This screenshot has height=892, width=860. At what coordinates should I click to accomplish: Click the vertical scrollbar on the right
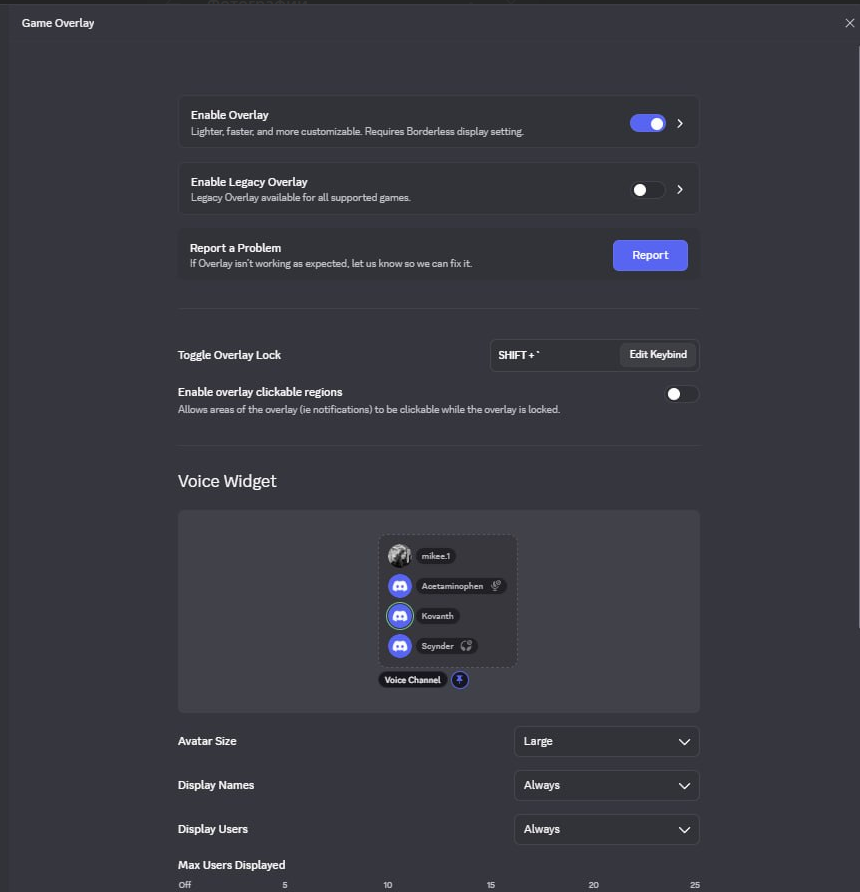point(857,336)
